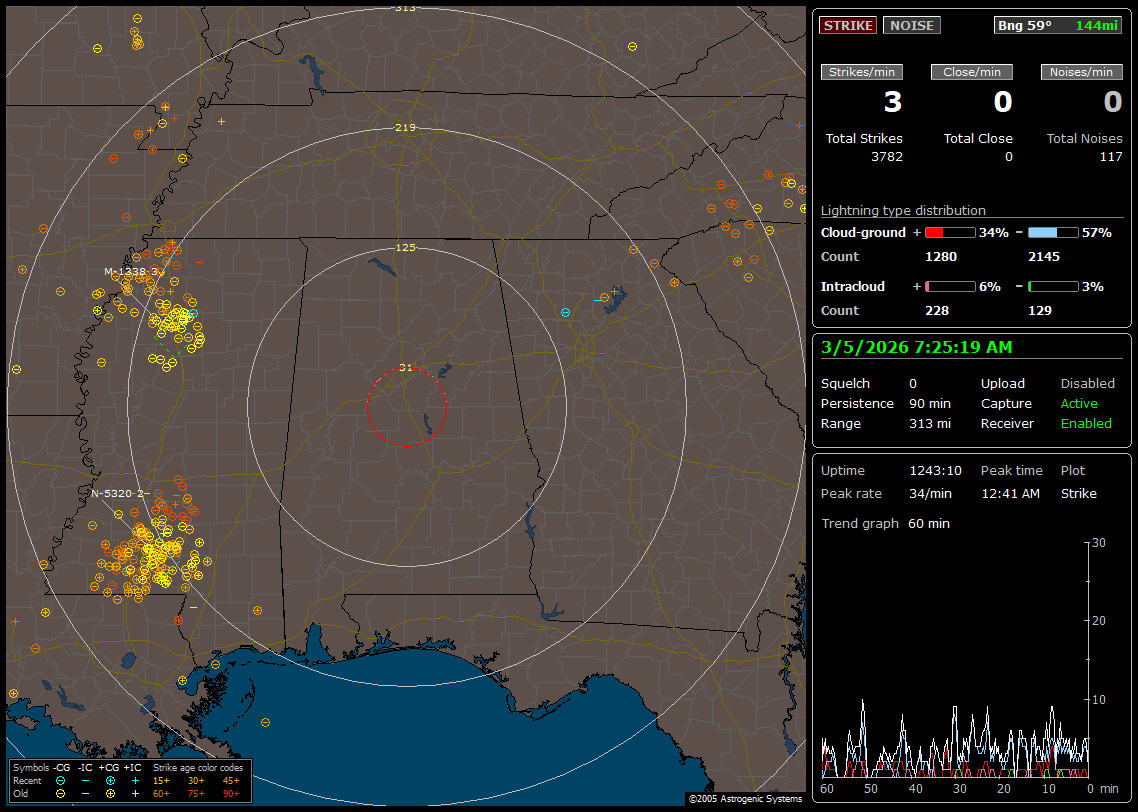The width and height of the screenshot is (1138, 812).
Task: Click the old negative CG legend symbol
Action: [61, 792]
